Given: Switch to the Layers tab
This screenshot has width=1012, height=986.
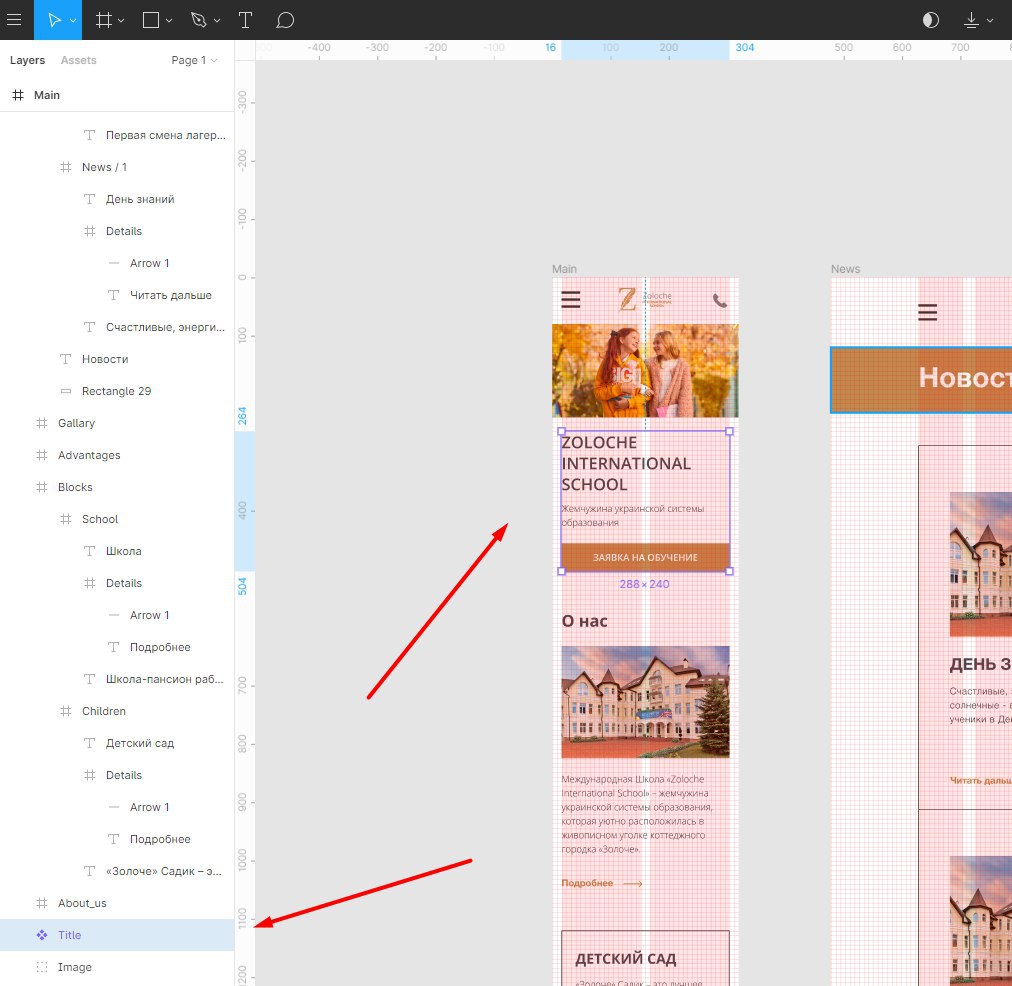Looking at the screenshot, I should click(27, 60).
